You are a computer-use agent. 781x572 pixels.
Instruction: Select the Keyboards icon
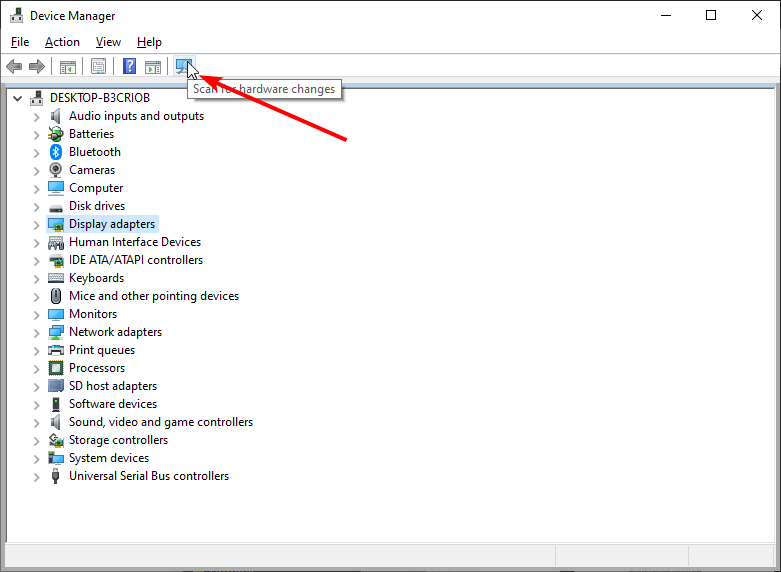[x=56, y=278]
